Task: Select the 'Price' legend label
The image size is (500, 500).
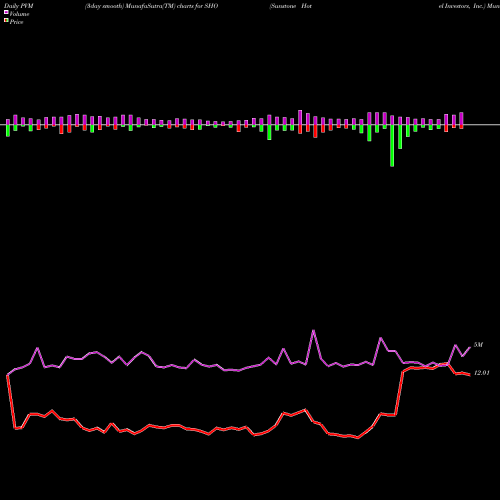Action: (16, 22)
